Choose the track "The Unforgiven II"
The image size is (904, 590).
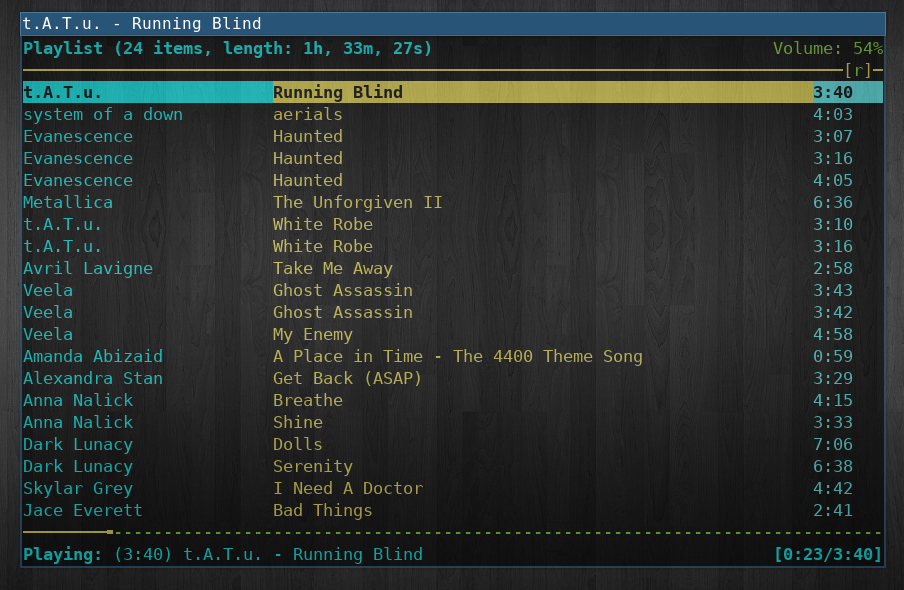357,202
